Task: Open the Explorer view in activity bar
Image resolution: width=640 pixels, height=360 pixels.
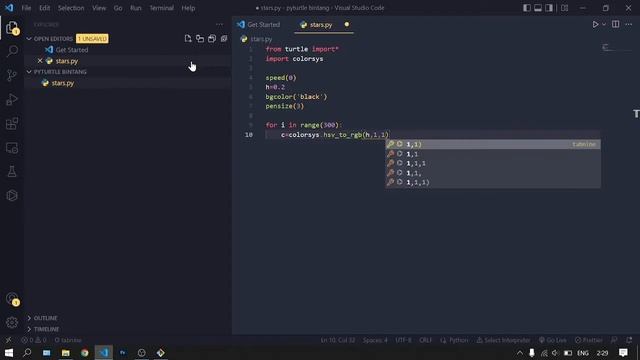Action: [12, 28]
